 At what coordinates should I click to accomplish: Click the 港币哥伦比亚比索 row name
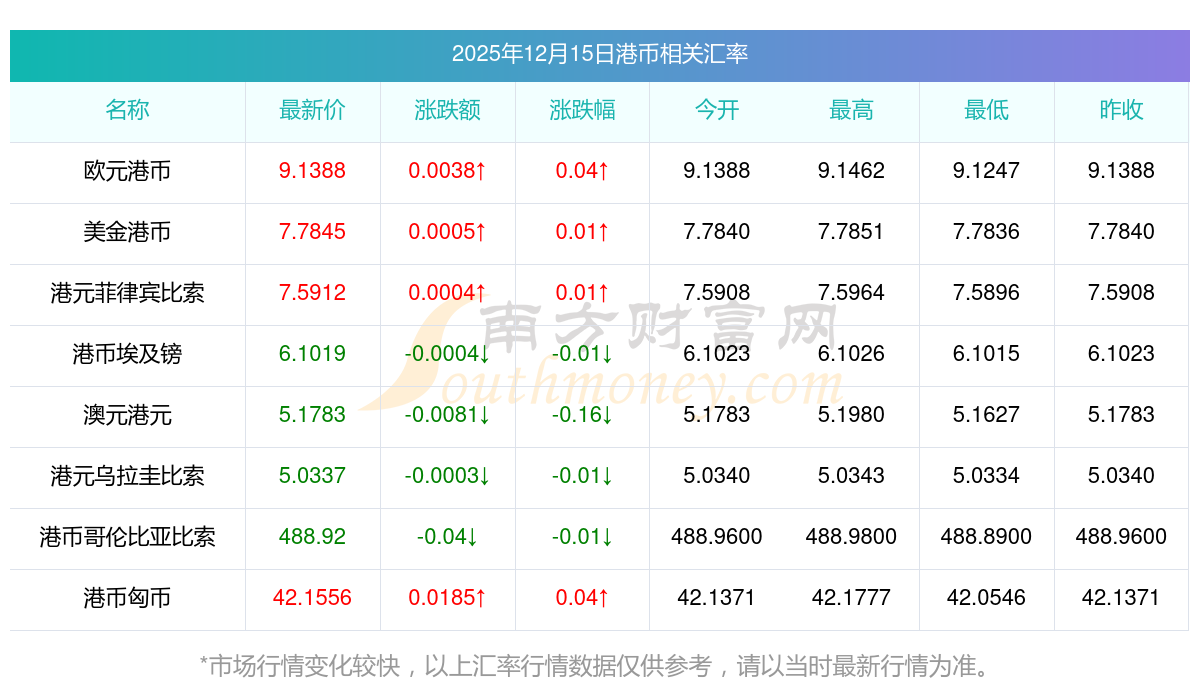[127, 537]
